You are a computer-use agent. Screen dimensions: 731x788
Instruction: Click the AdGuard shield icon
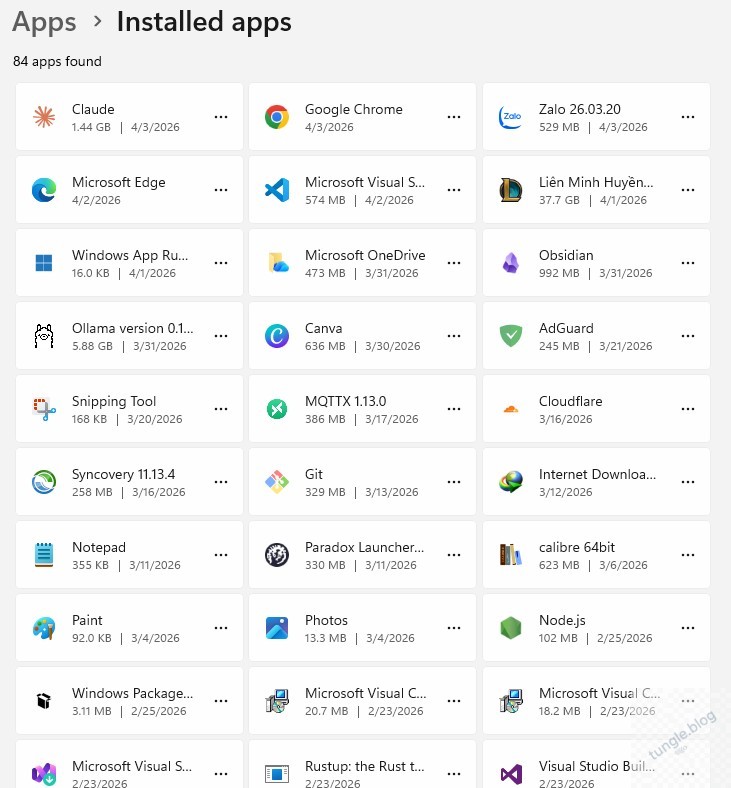point(510,336)
